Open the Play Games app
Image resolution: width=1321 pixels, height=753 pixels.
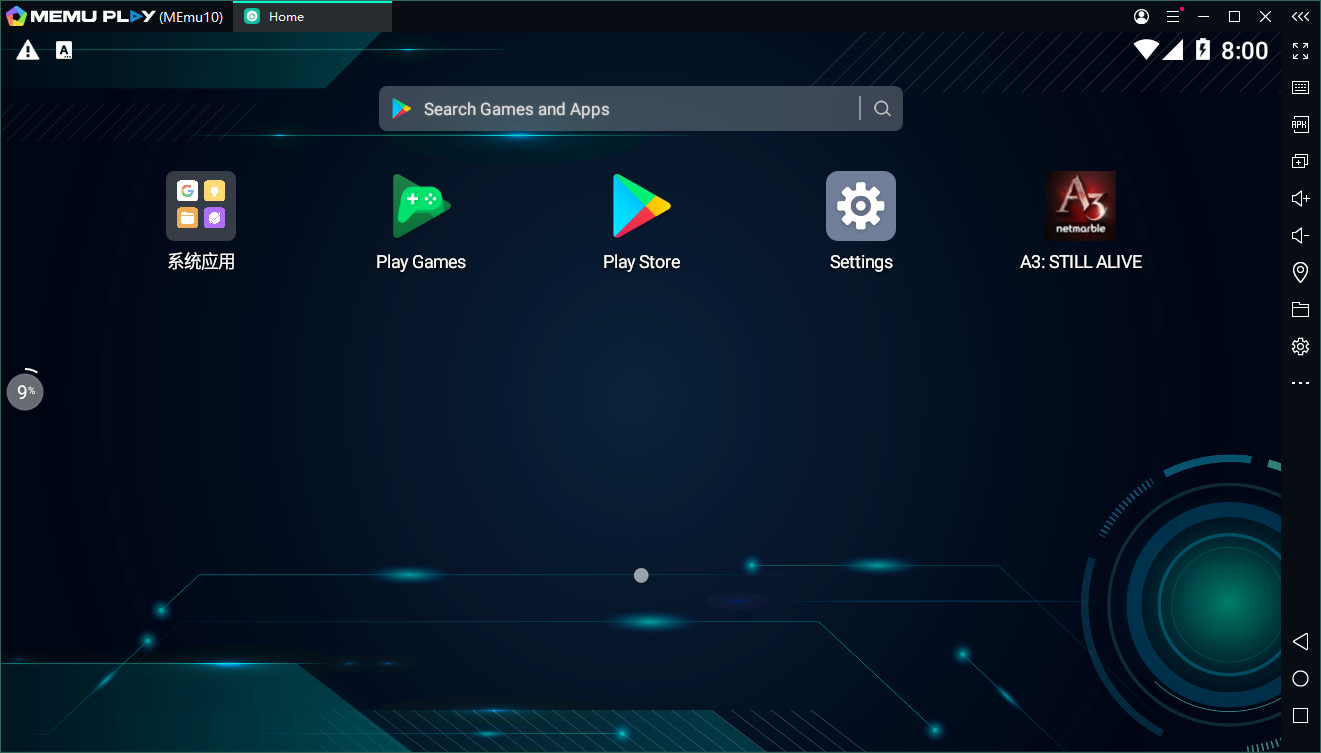tap(421, 206)
